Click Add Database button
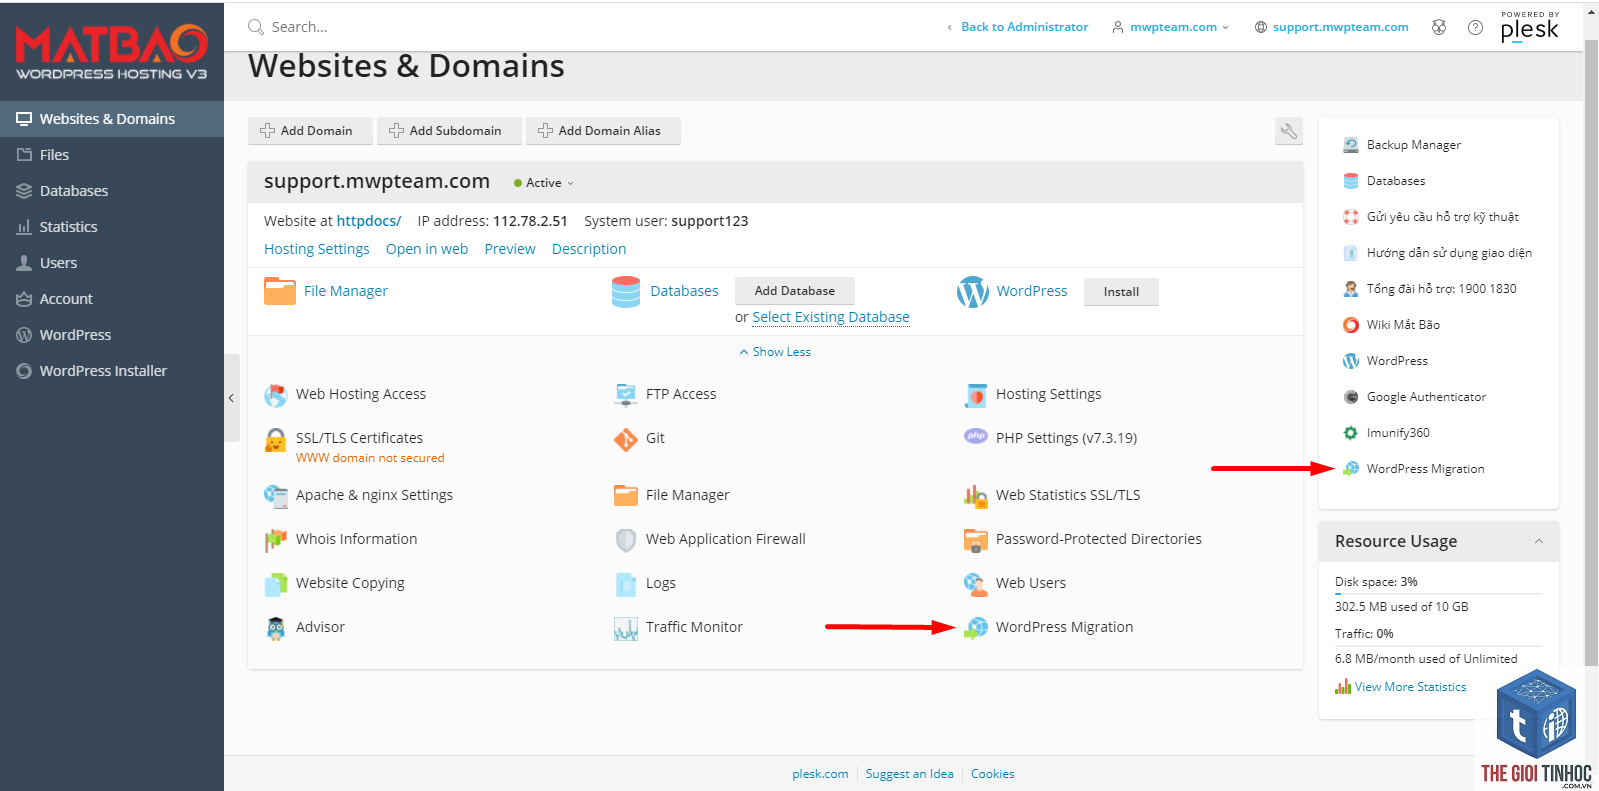This screenshot has height=791, width=1599. [x=795, y=291]
